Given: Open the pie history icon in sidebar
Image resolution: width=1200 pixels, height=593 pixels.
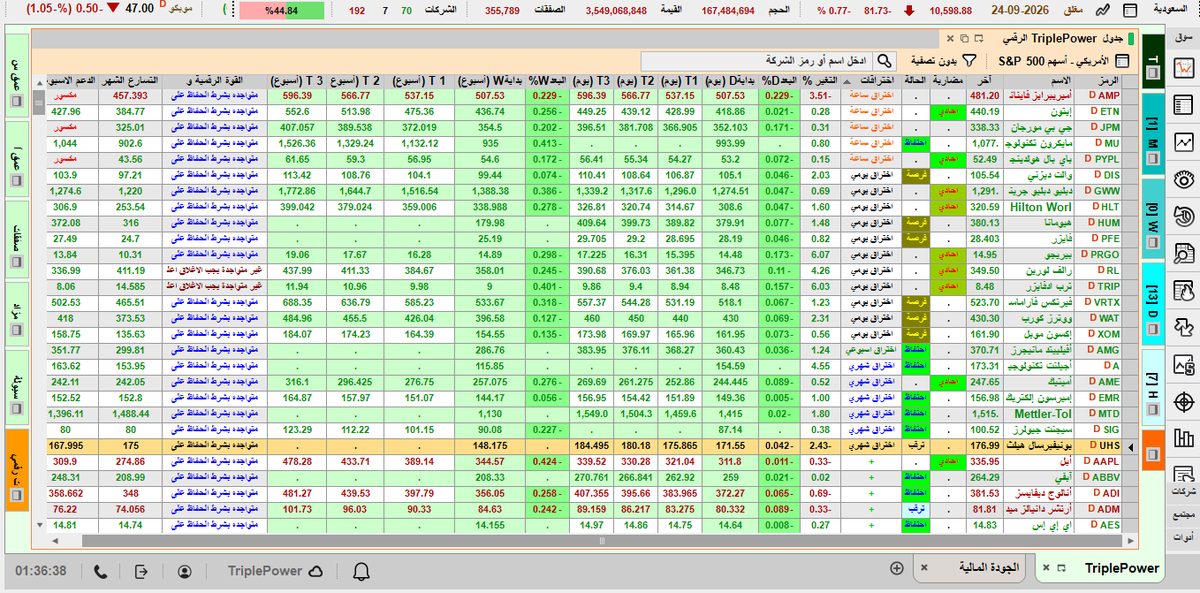Looking at the screenshot, I should coord(1185,216).
